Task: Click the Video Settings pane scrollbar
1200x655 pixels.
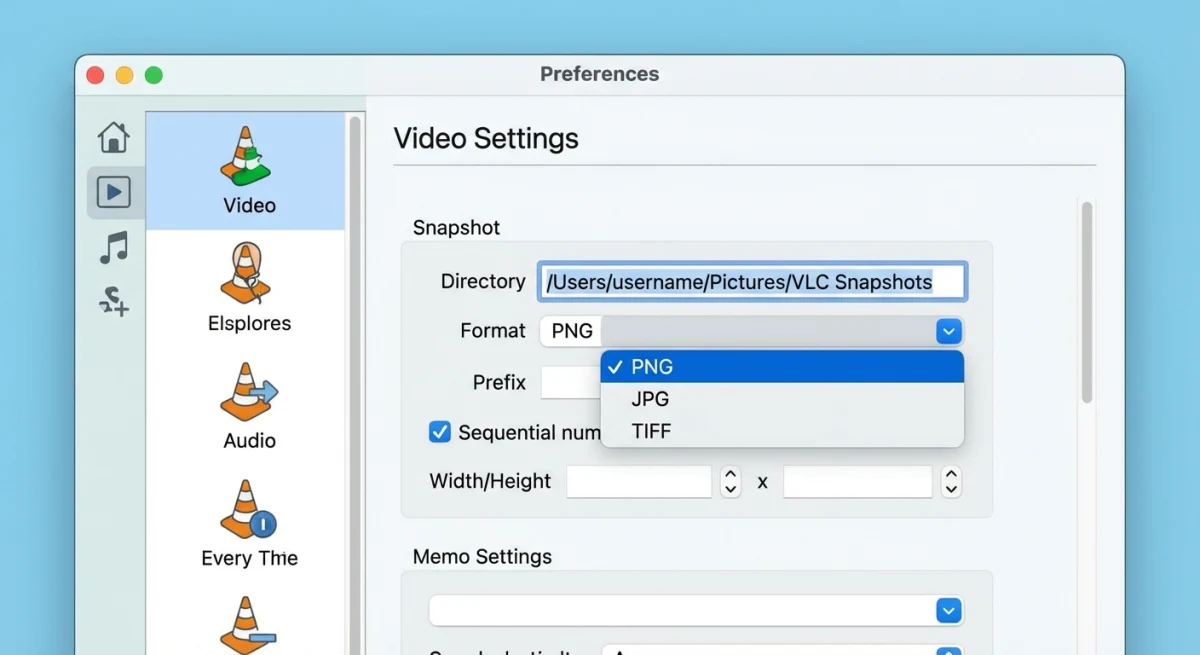Action: coord(1087,302)
